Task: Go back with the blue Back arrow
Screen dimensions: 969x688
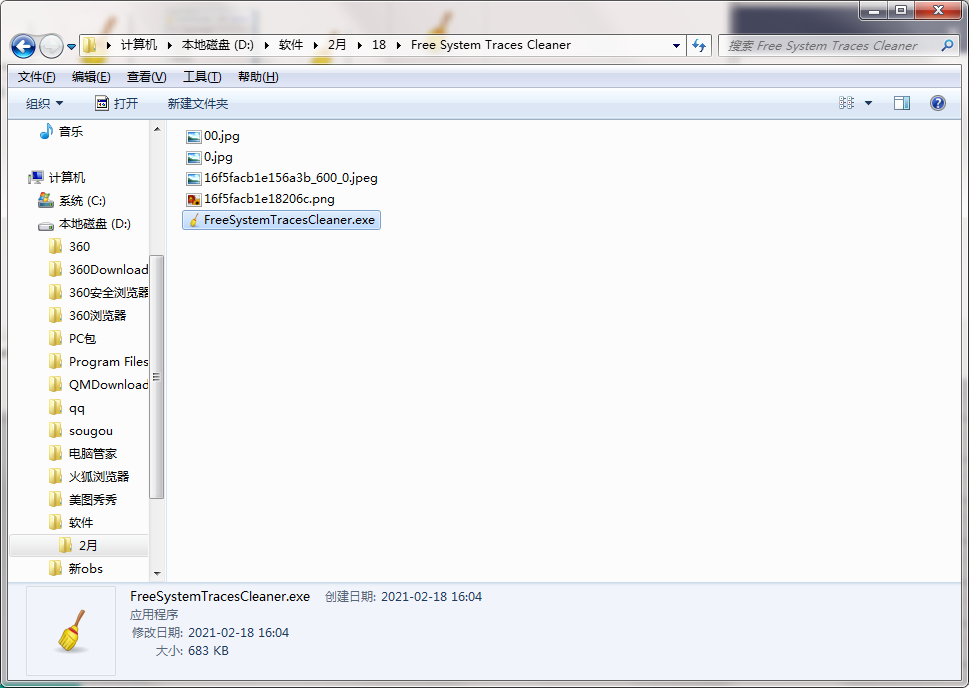Action: (x=23, y=46)
